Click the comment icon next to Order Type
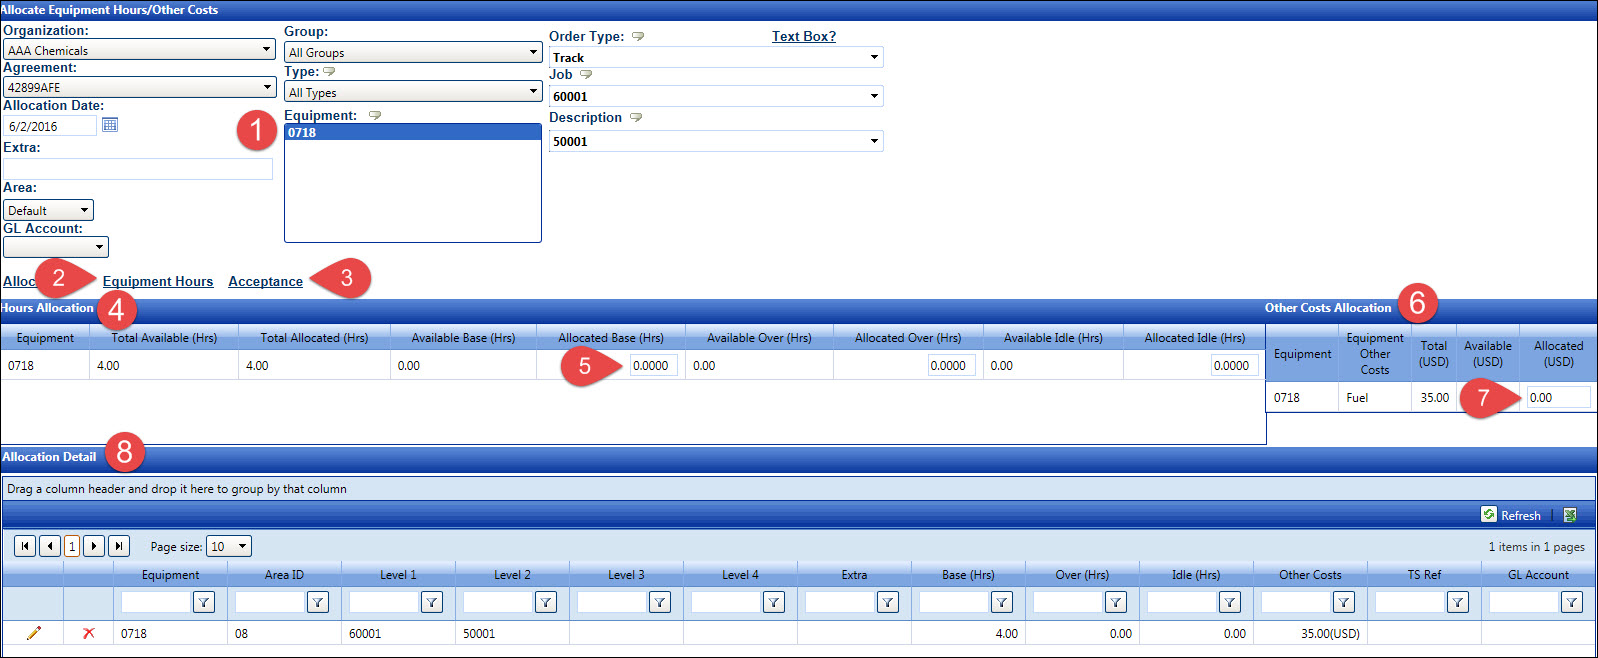 pos(638,37)
